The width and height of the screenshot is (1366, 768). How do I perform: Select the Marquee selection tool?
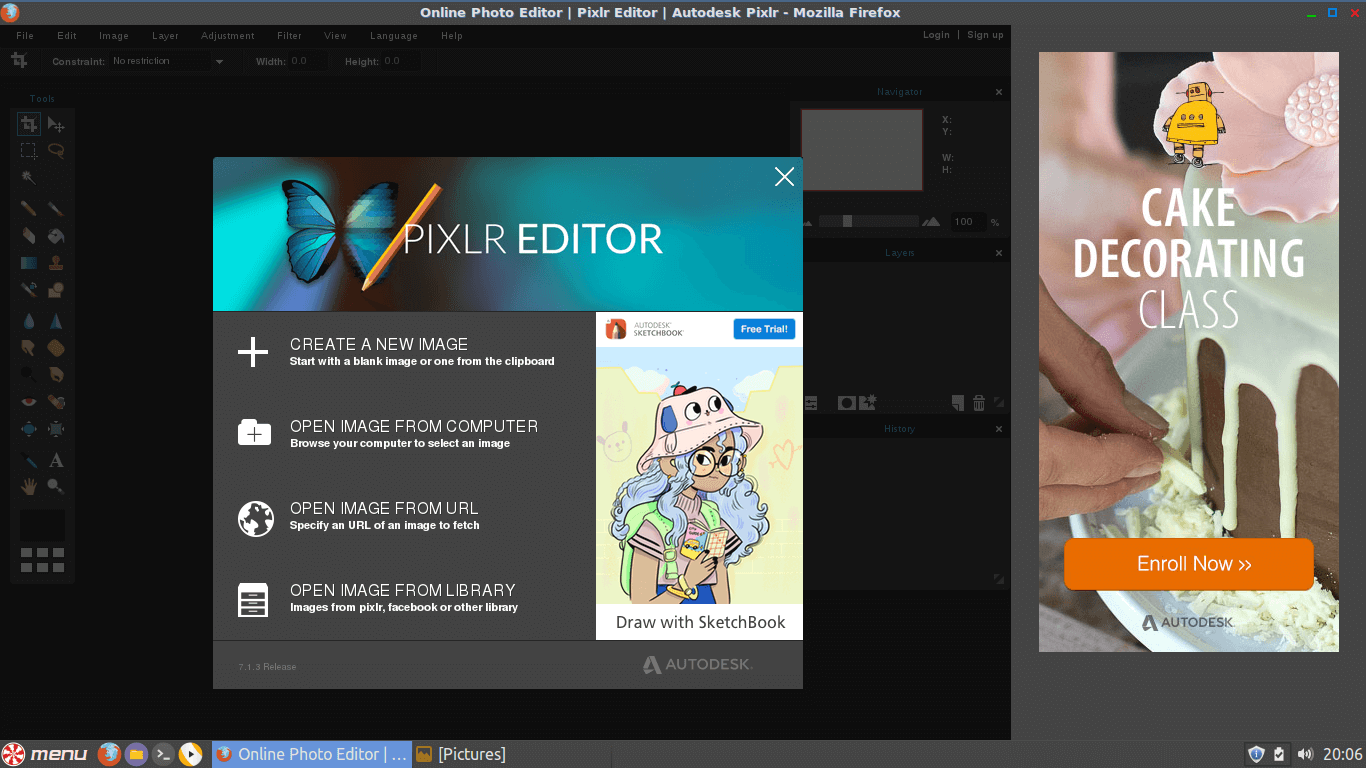point(29,151)
